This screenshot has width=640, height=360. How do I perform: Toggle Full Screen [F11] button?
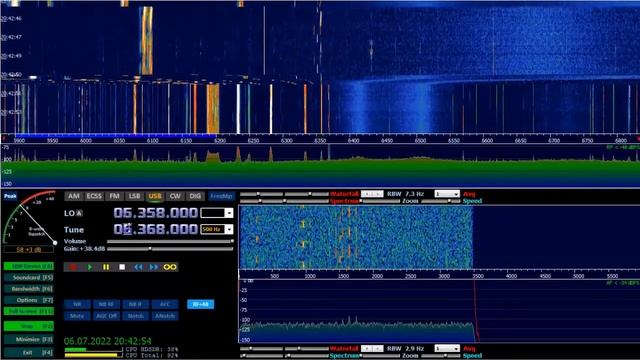click(29, 311)
